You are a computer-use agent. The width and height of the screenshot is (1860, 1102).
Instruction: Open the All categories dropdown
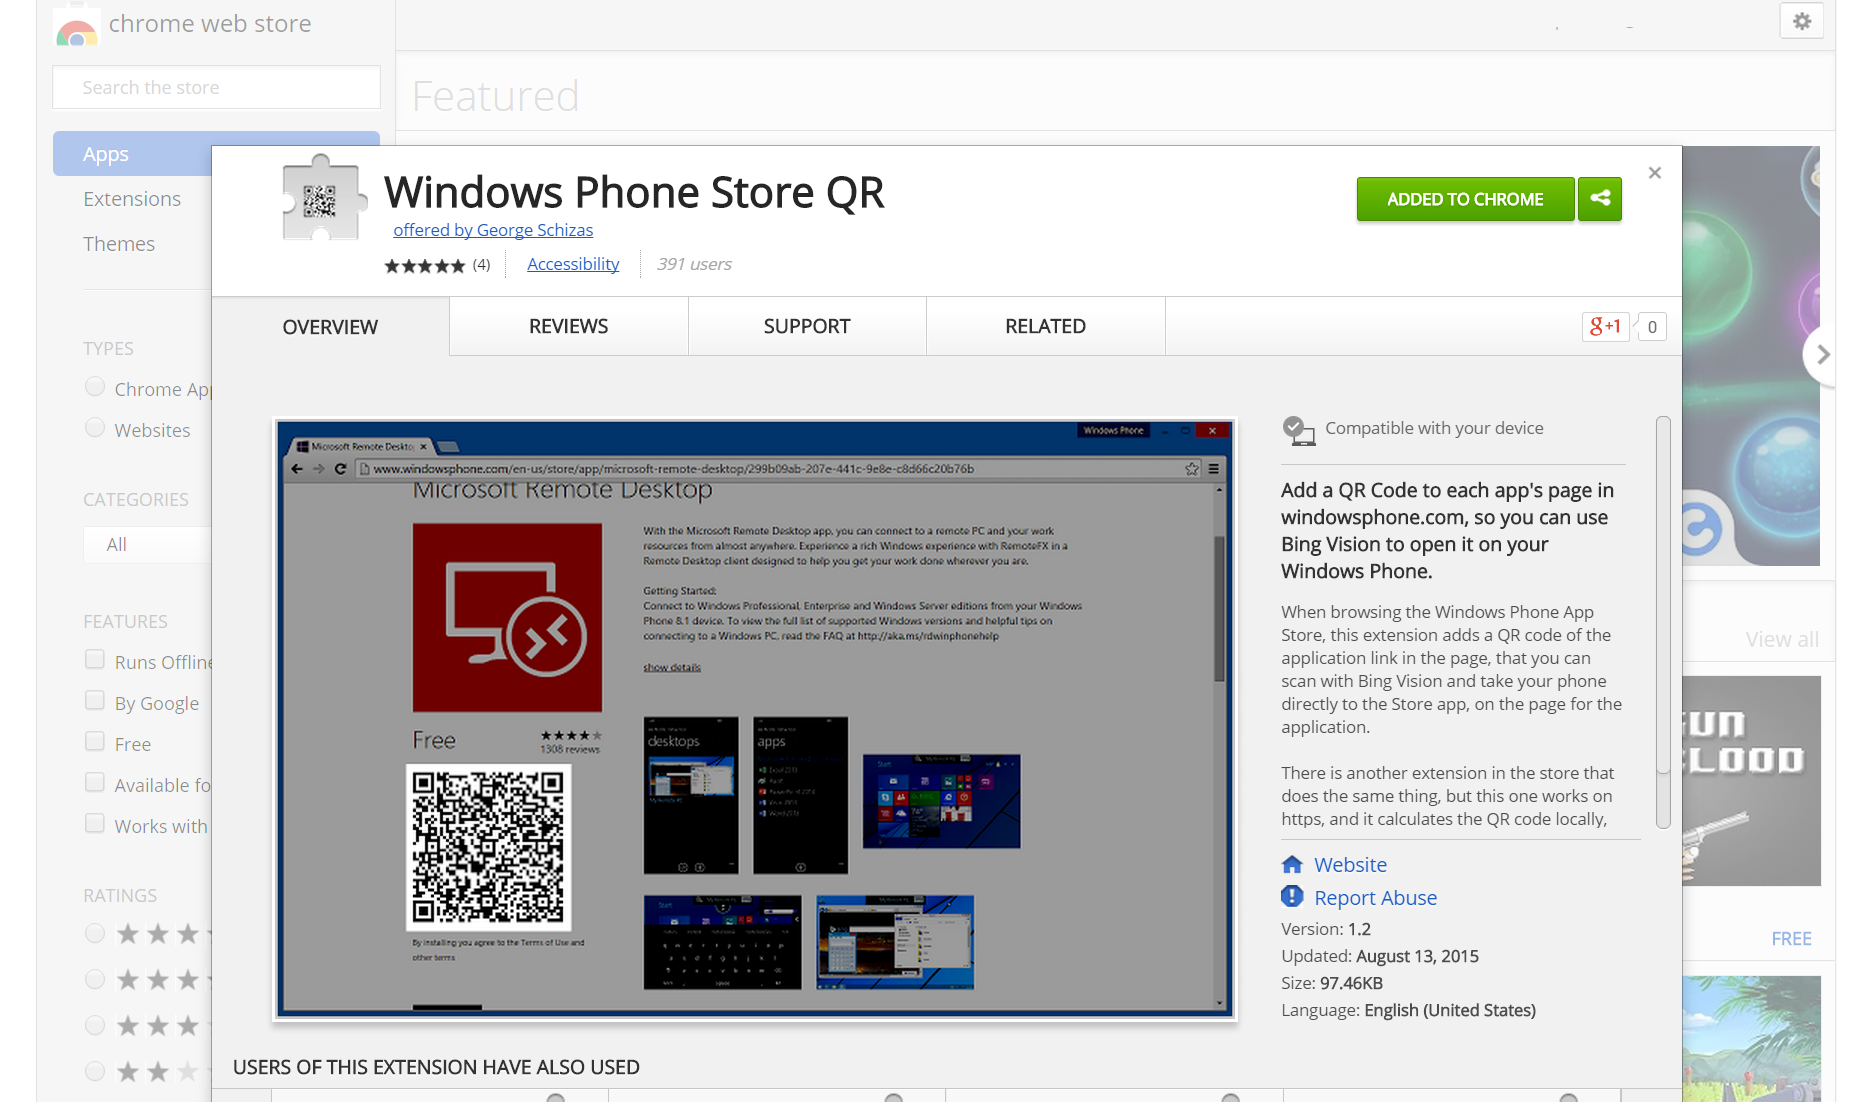[x=148, y=545]
